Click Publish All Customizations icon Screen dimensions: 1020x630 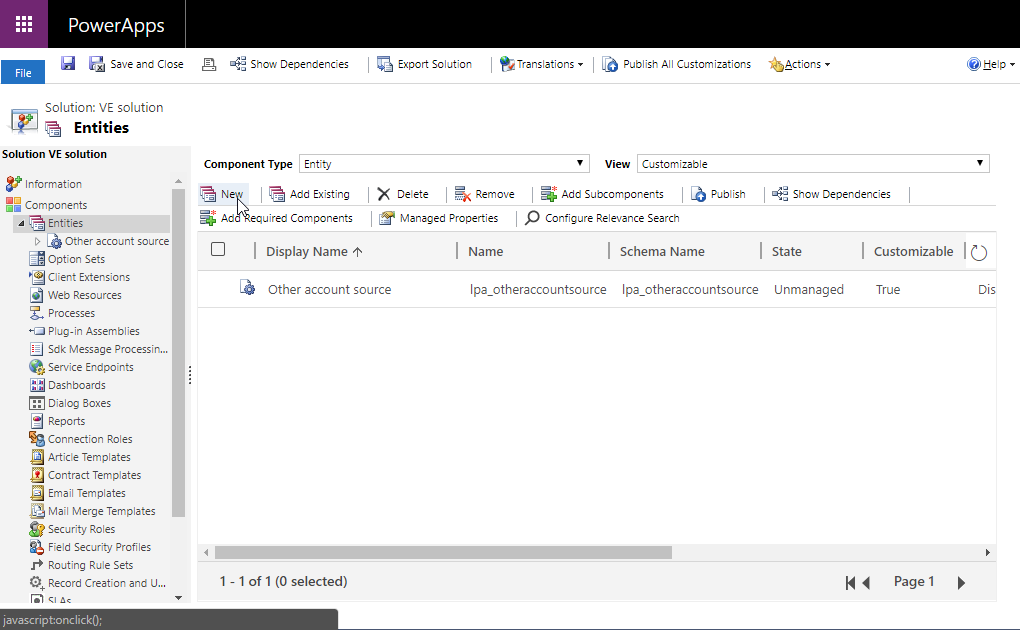pyautogui.click(x=610, y=64)
